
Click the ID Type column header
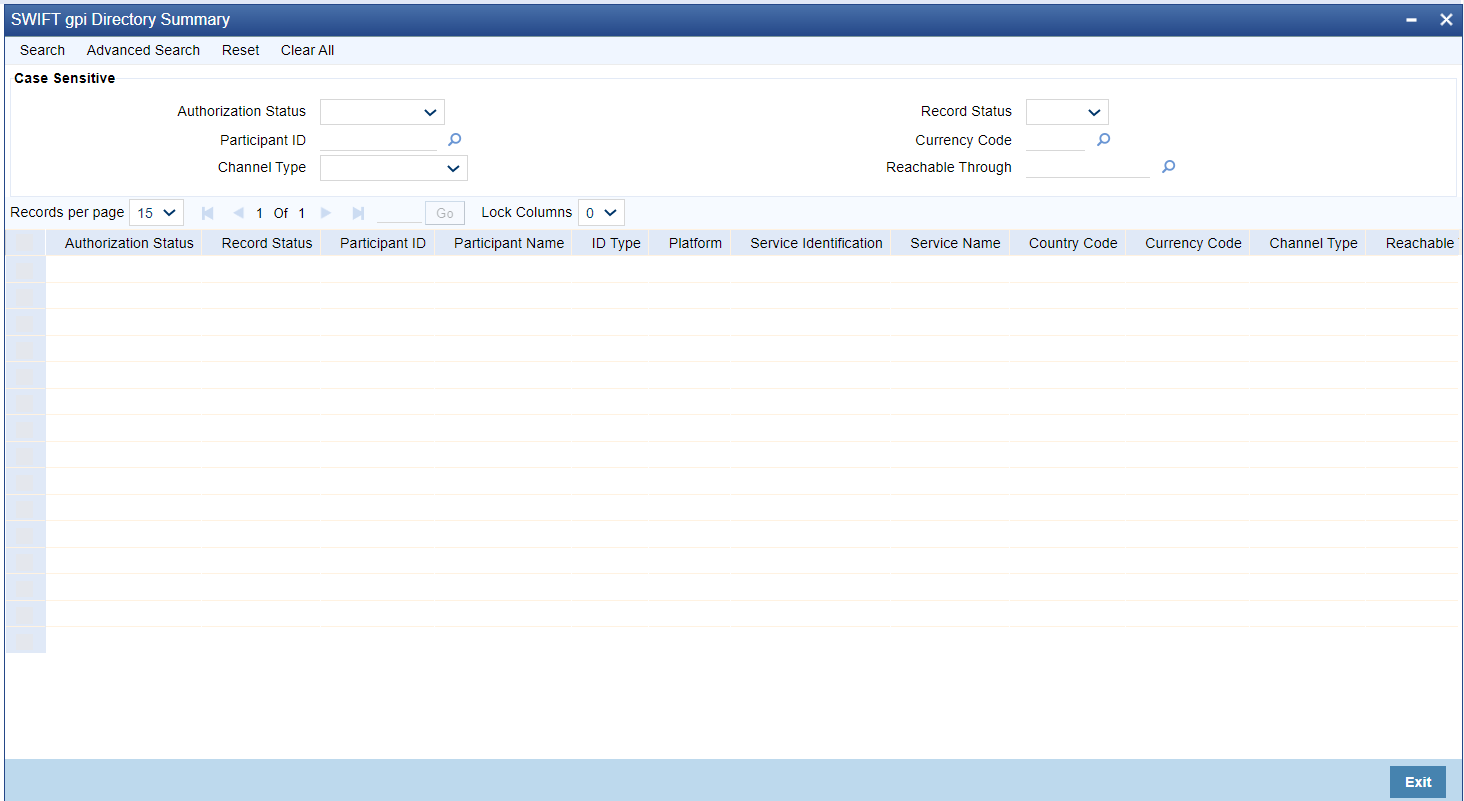616,243
